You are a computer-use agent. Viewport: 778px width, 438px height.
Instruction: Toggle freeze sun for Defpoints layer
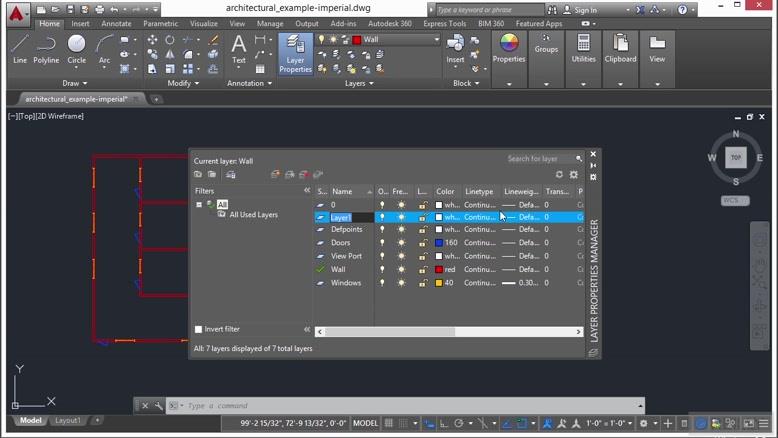click(x=401, y=229)
